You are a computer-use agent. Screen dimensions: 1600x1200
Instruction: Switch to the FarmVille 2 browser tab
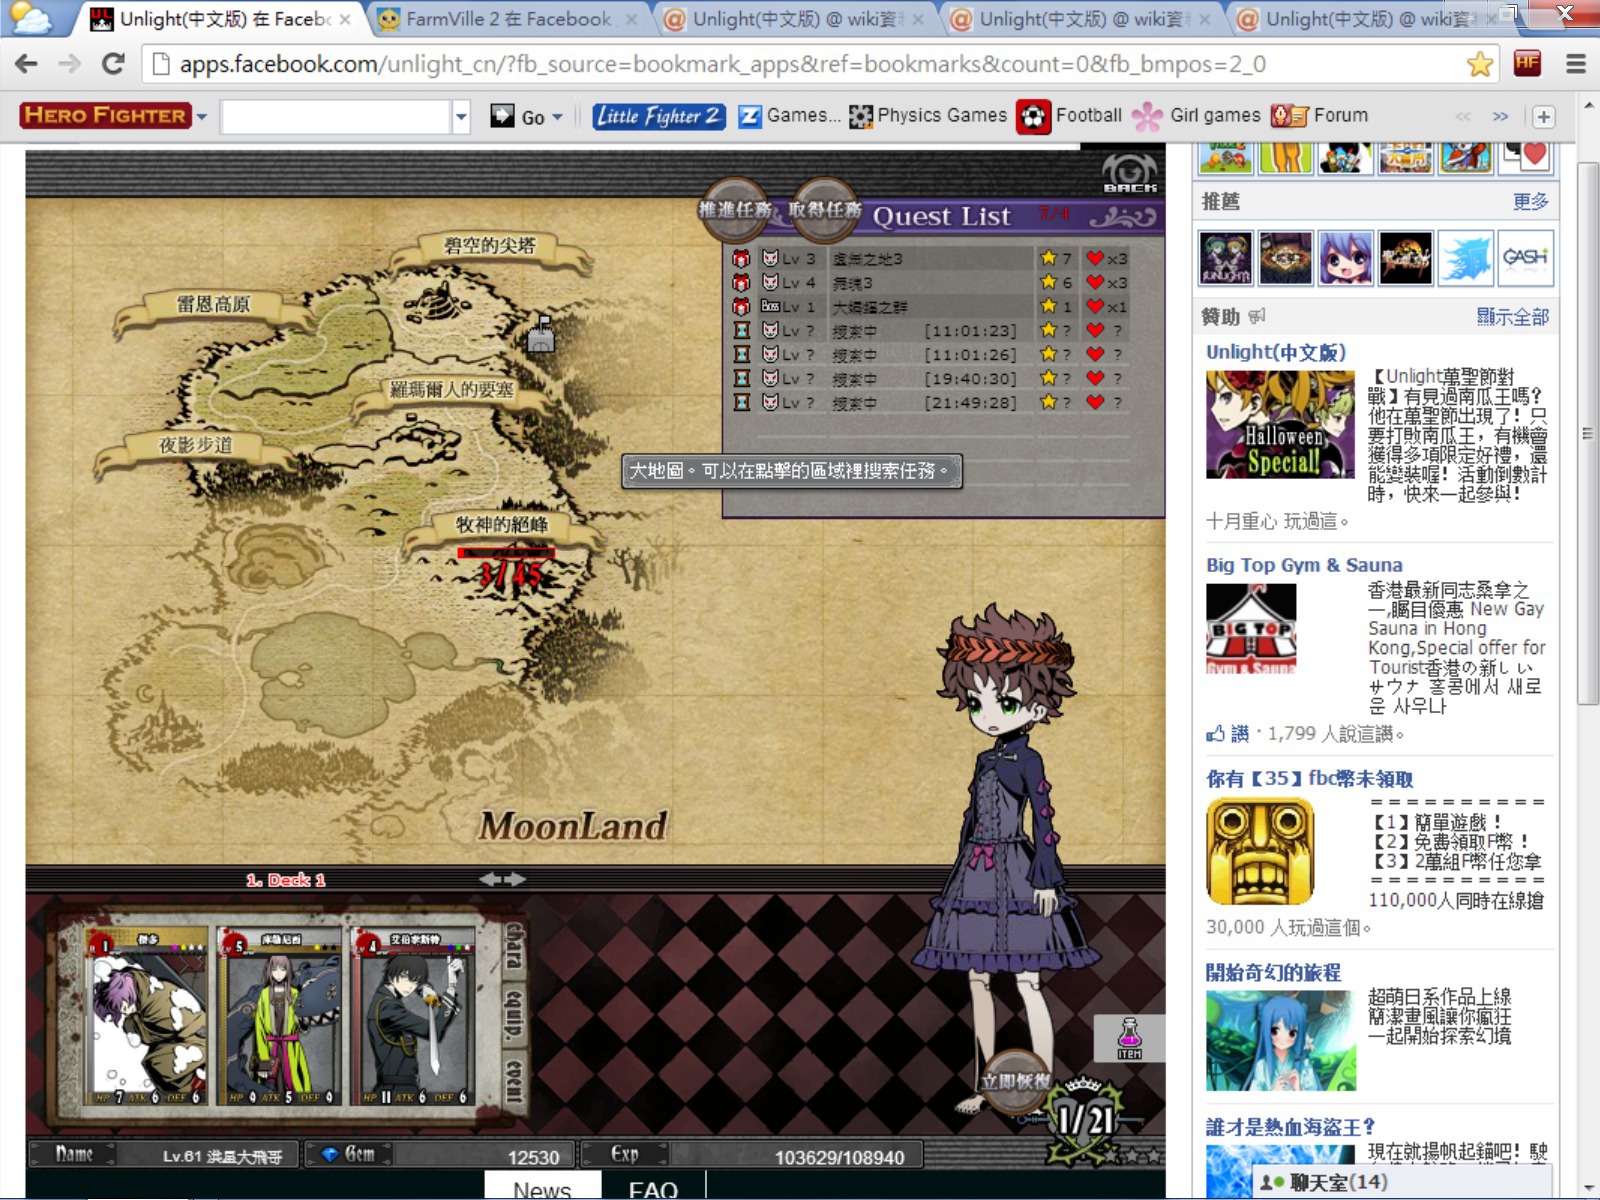click(508, 19)
